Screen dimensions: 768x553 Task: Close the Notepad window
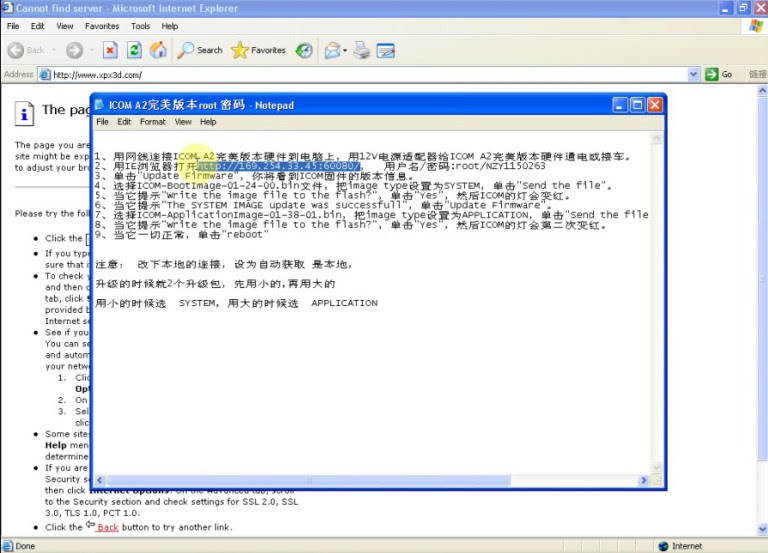(655, 105)
